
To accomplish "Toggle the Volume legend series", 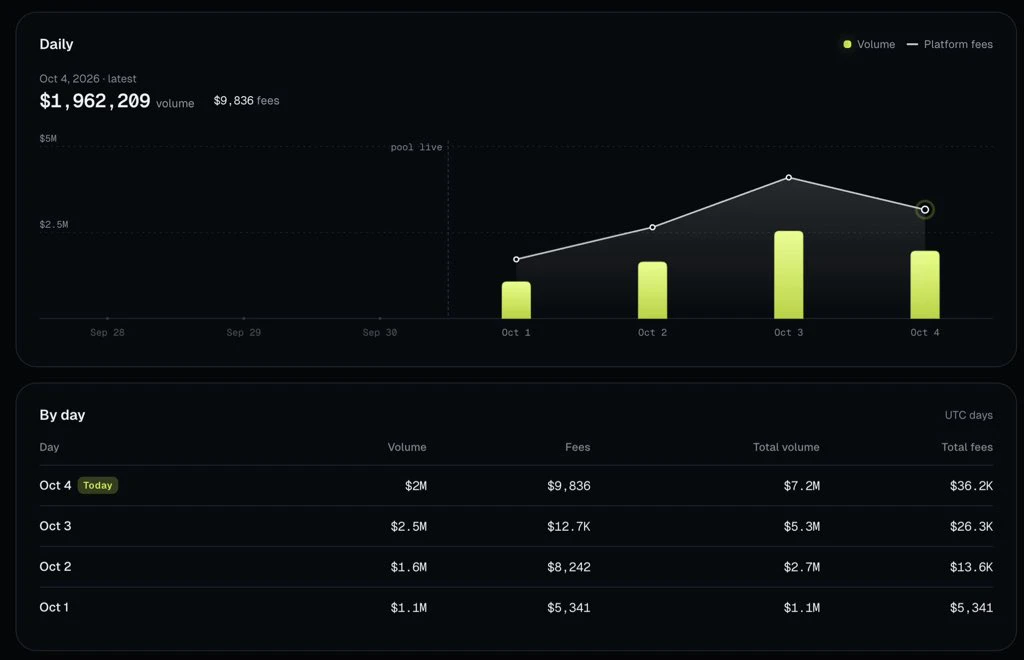I will pos(869,44).
